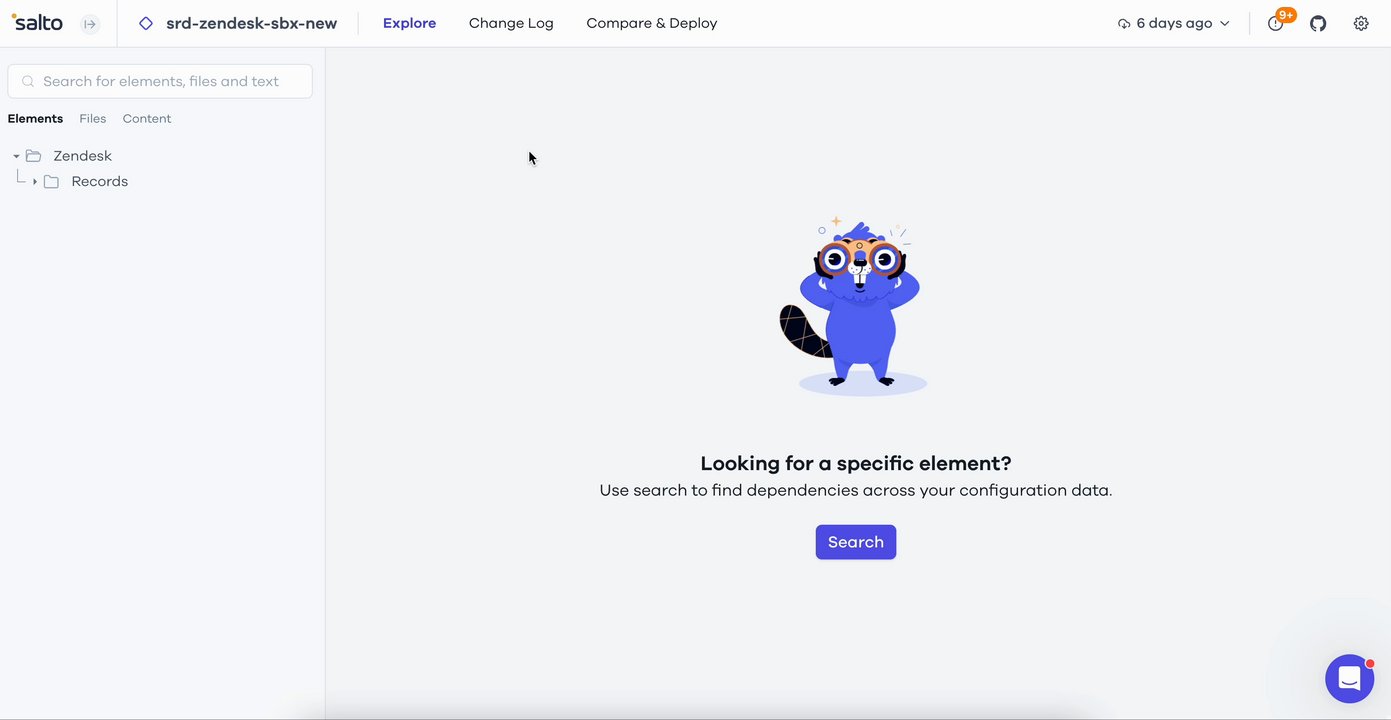Click the blue Search button
Screen dimensions: 1391x720
click(856, 542)
